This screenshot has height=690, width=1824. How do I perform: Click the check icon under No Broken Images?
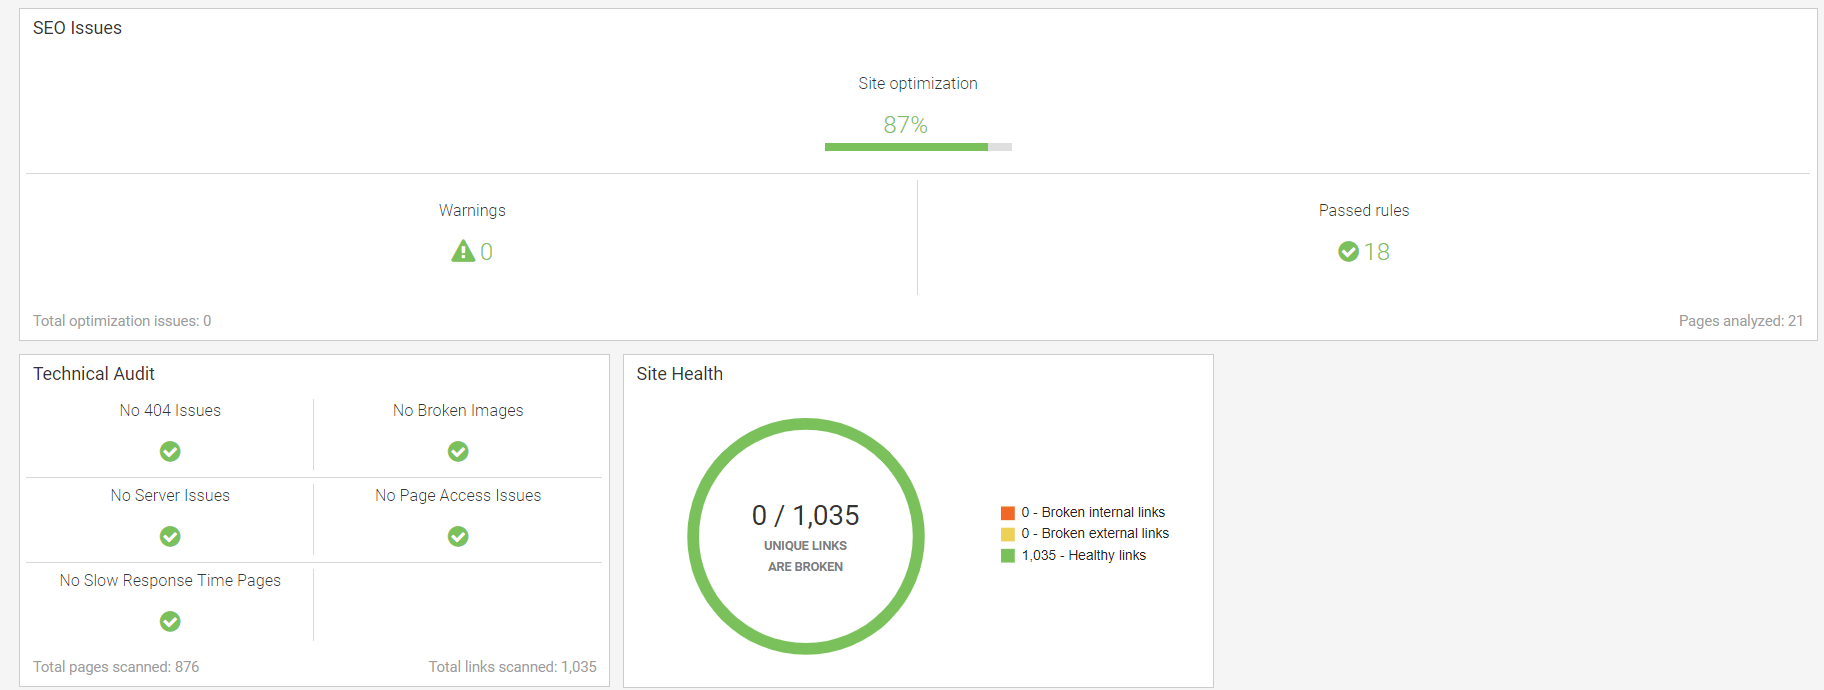458,452
